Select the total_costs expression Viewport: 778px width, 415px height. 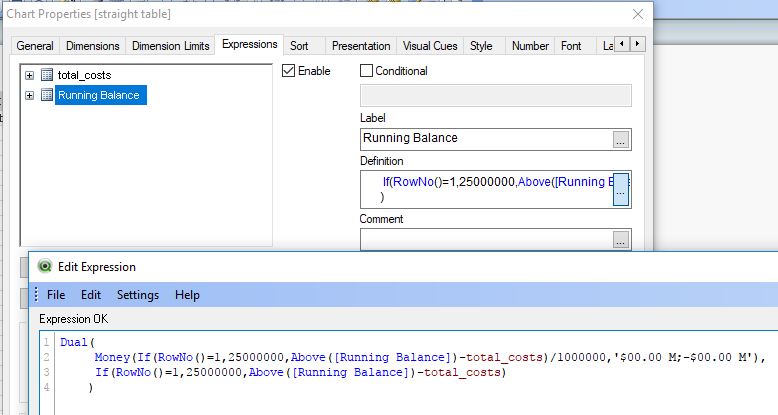84,75
